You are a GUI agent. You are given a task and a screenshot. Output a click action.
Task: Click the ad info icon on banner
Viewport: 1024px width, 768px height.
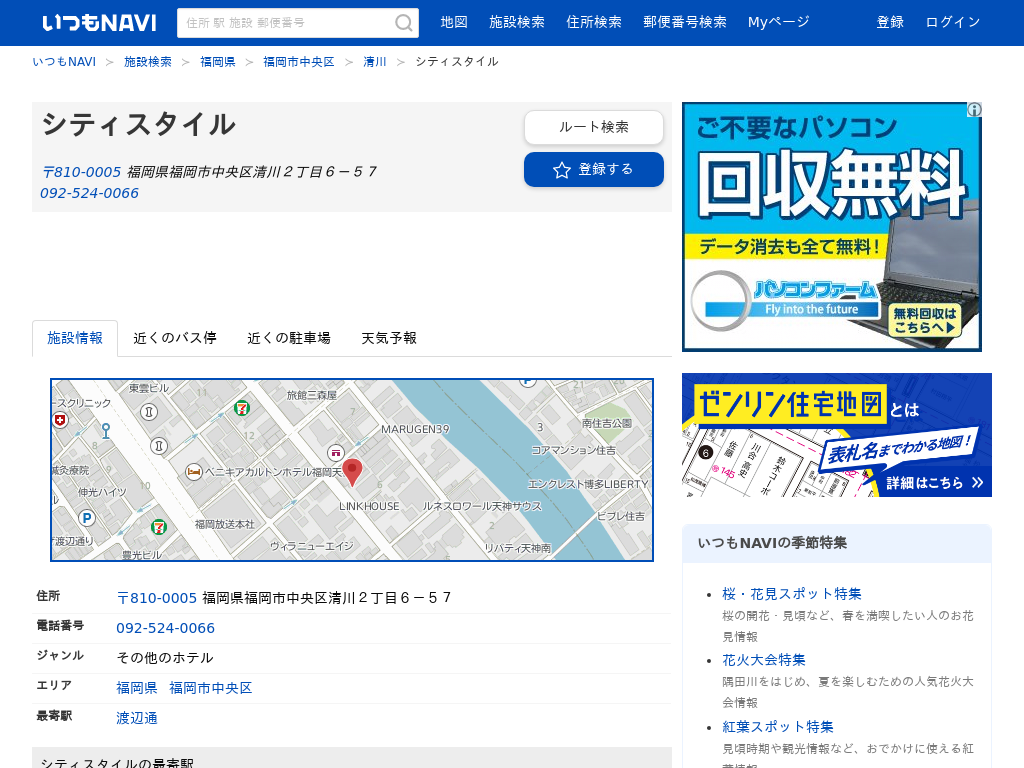coord(973,110)
